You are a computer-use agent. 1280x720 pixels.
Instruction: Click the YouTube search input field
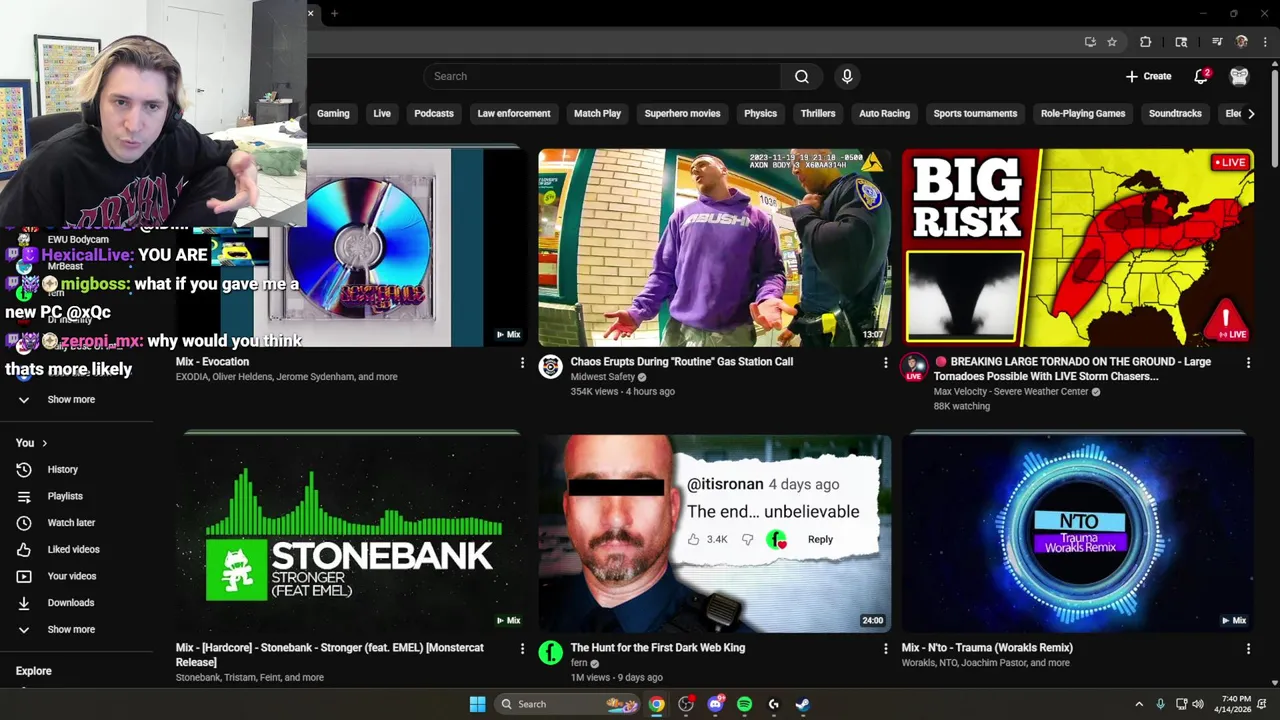tap(602, 76)
